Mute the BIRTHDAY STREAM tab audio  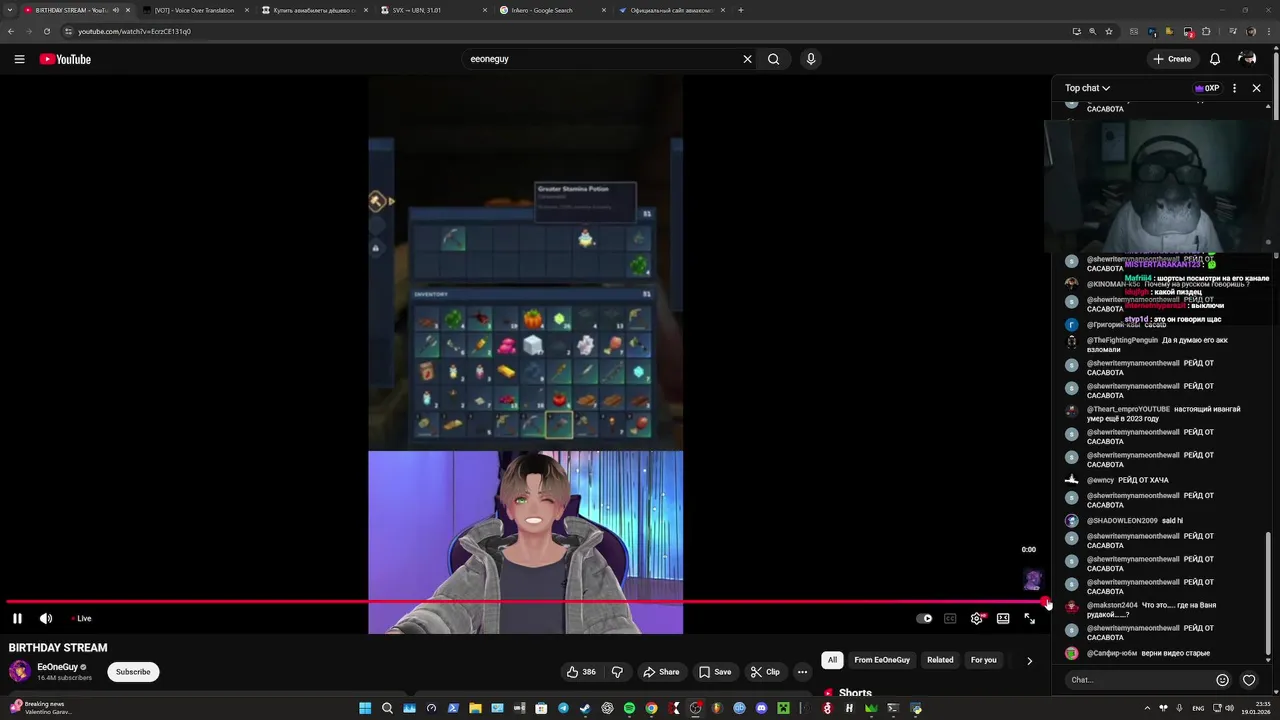116,10
